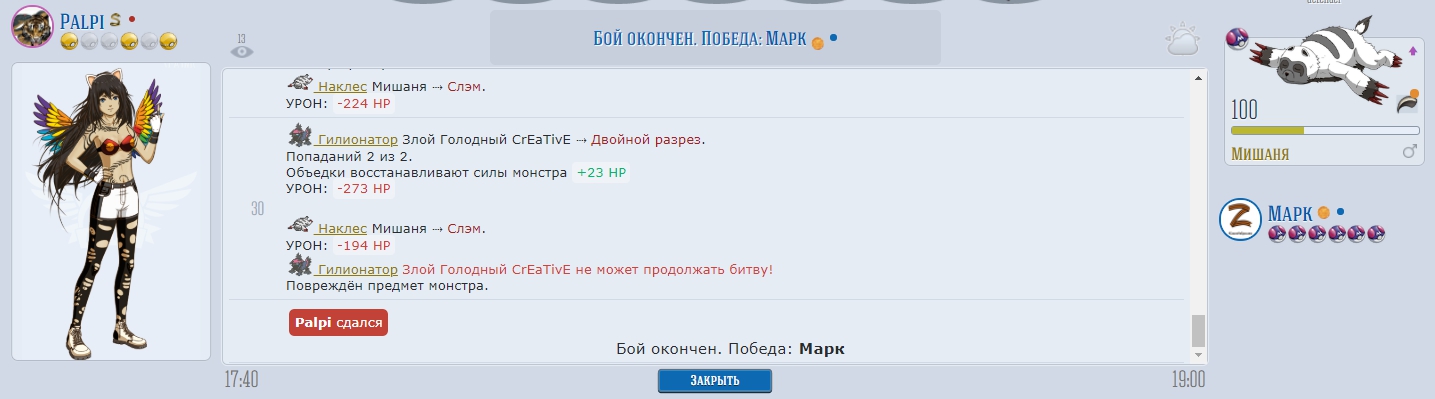Click the purple up arrow on monster card
This screenshot has width=1435, height=399.
(1413, 50)
